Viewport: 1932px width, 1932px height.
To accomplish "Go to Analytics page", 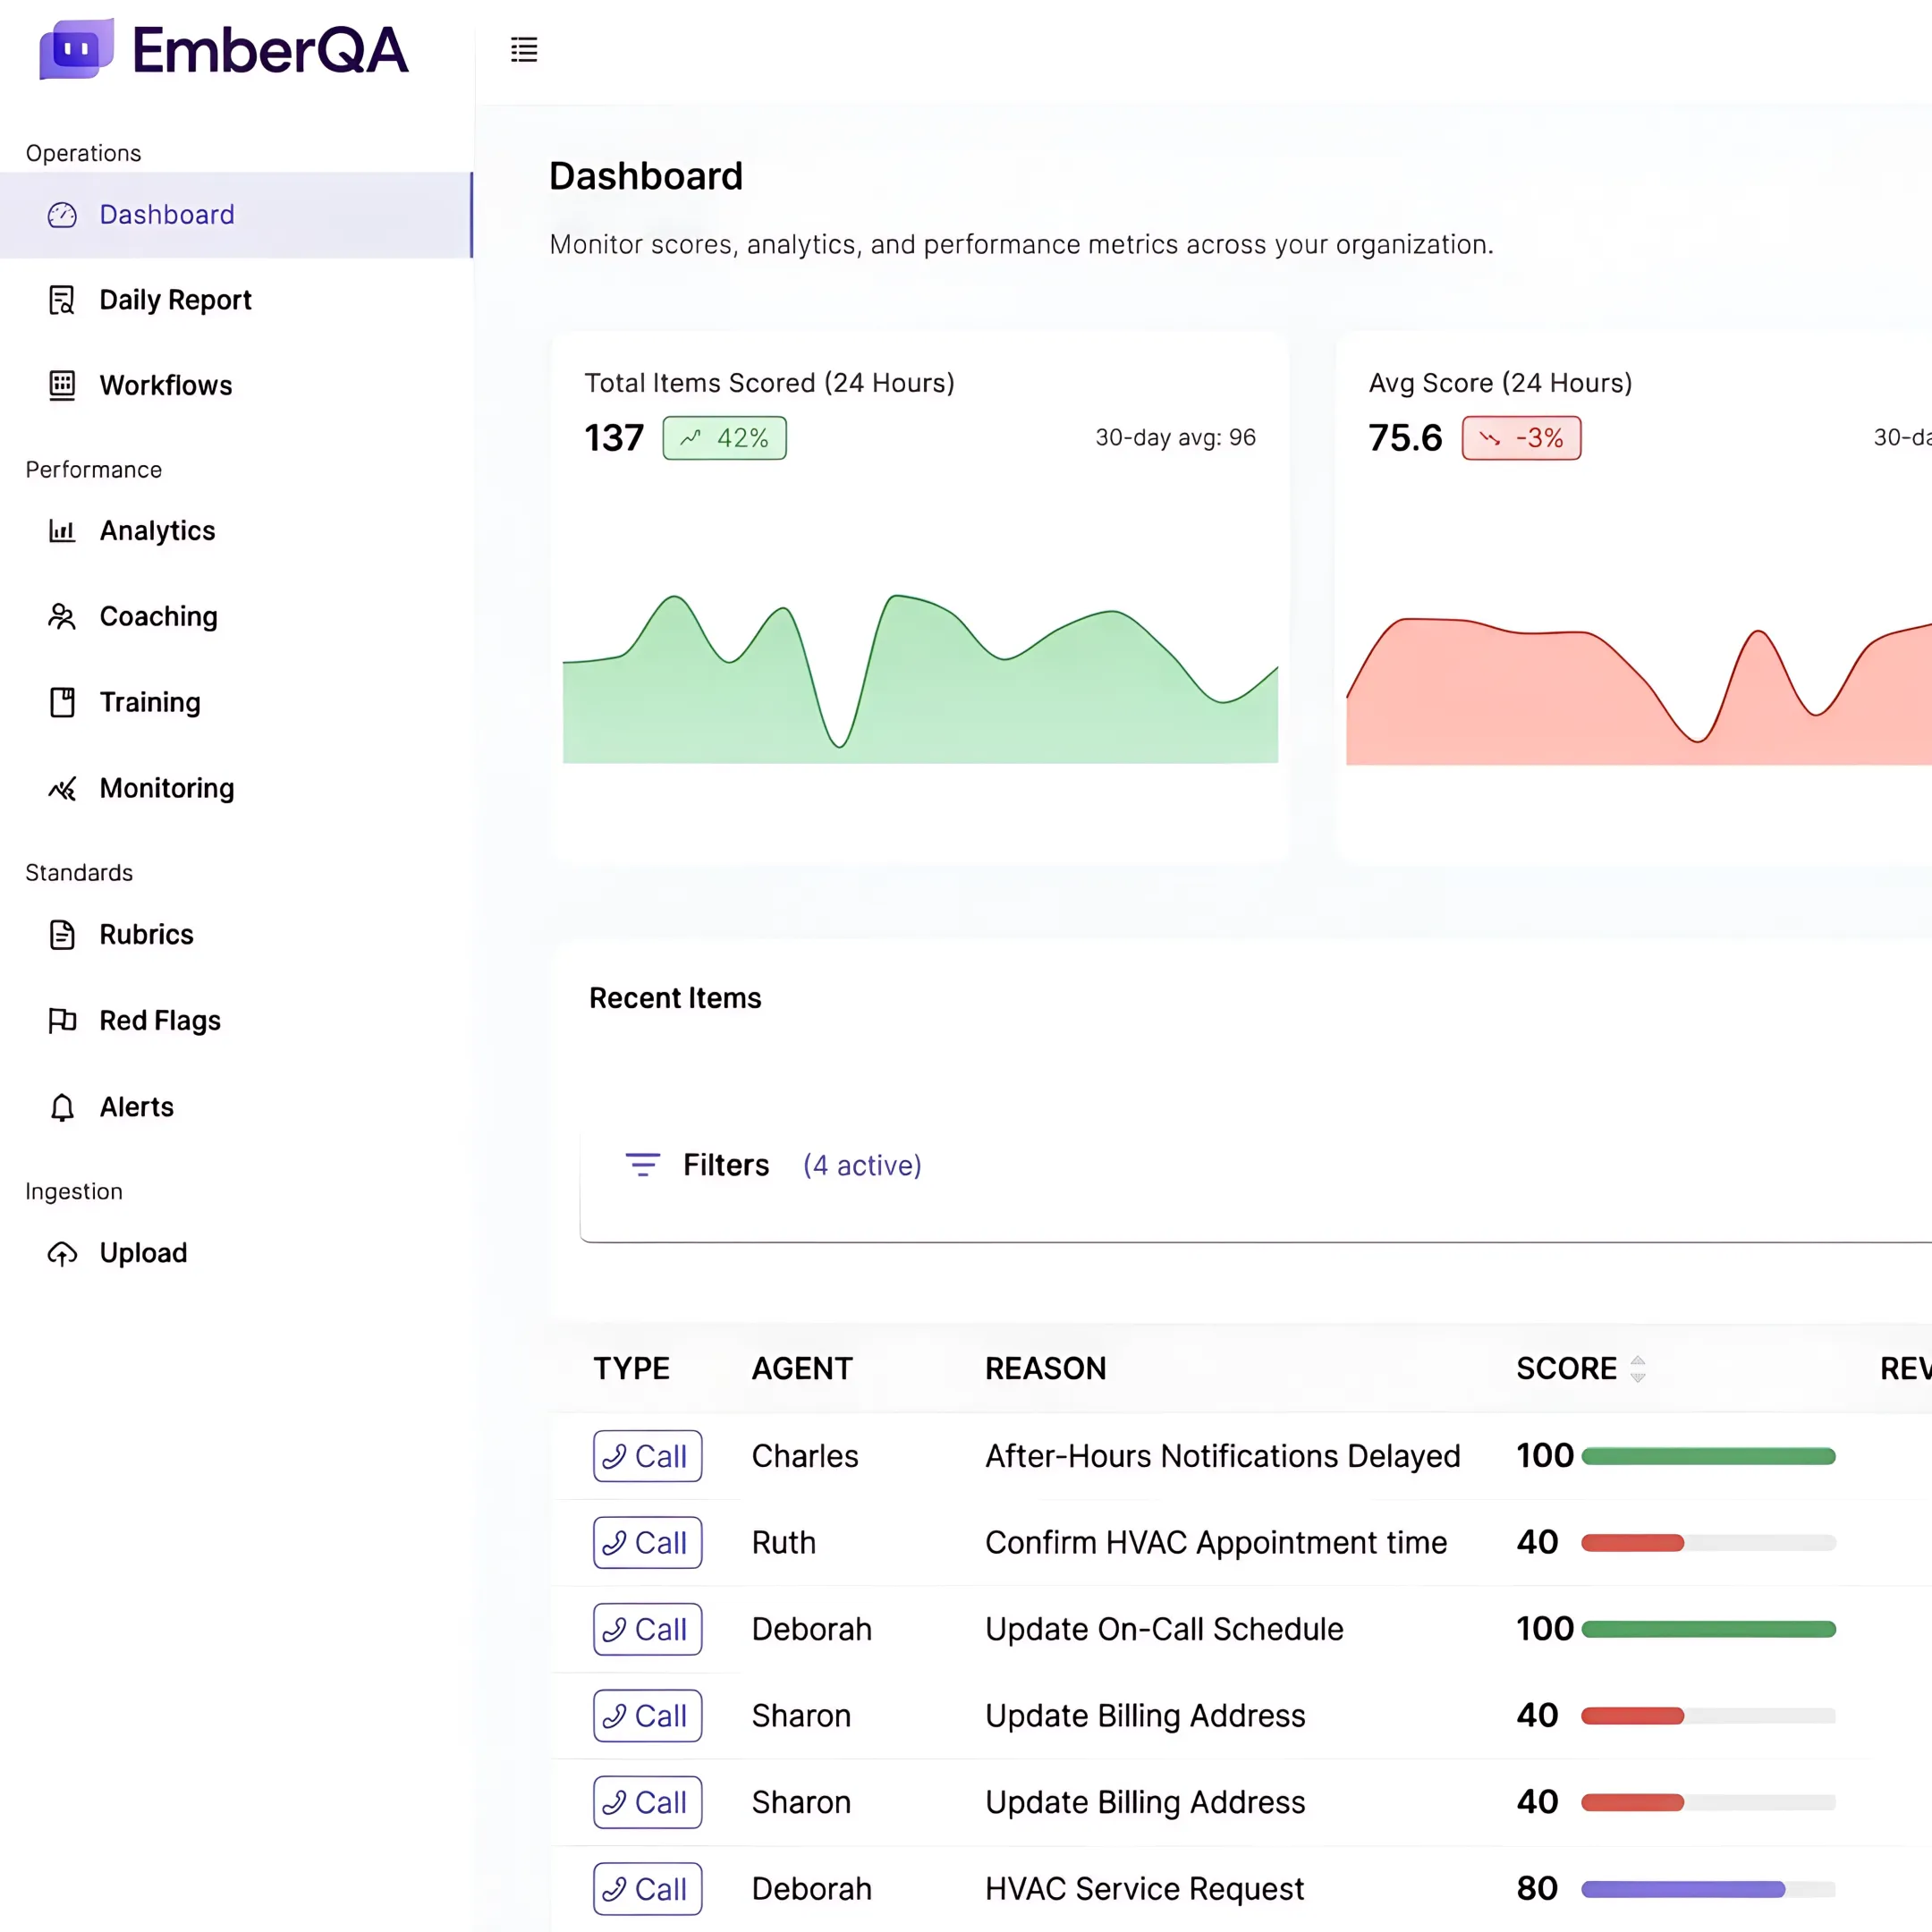I will pyautogui.click(x=236, y=531).
